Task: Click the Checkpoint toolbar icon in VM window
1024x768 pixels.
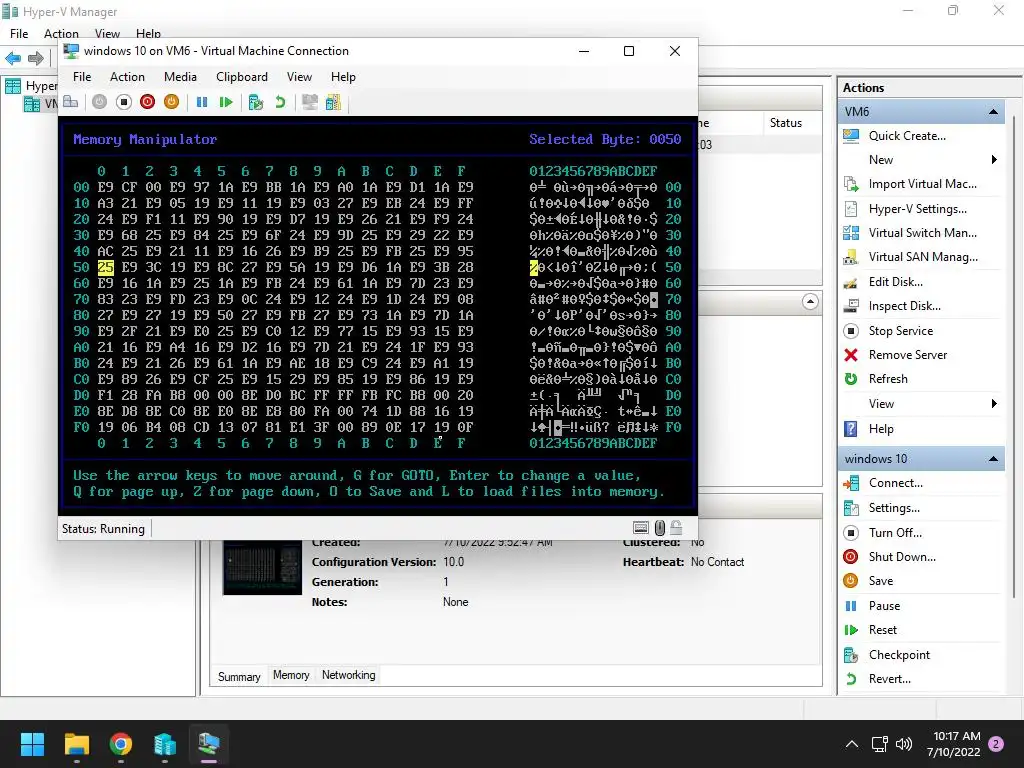Action: [x=256, y=102]
